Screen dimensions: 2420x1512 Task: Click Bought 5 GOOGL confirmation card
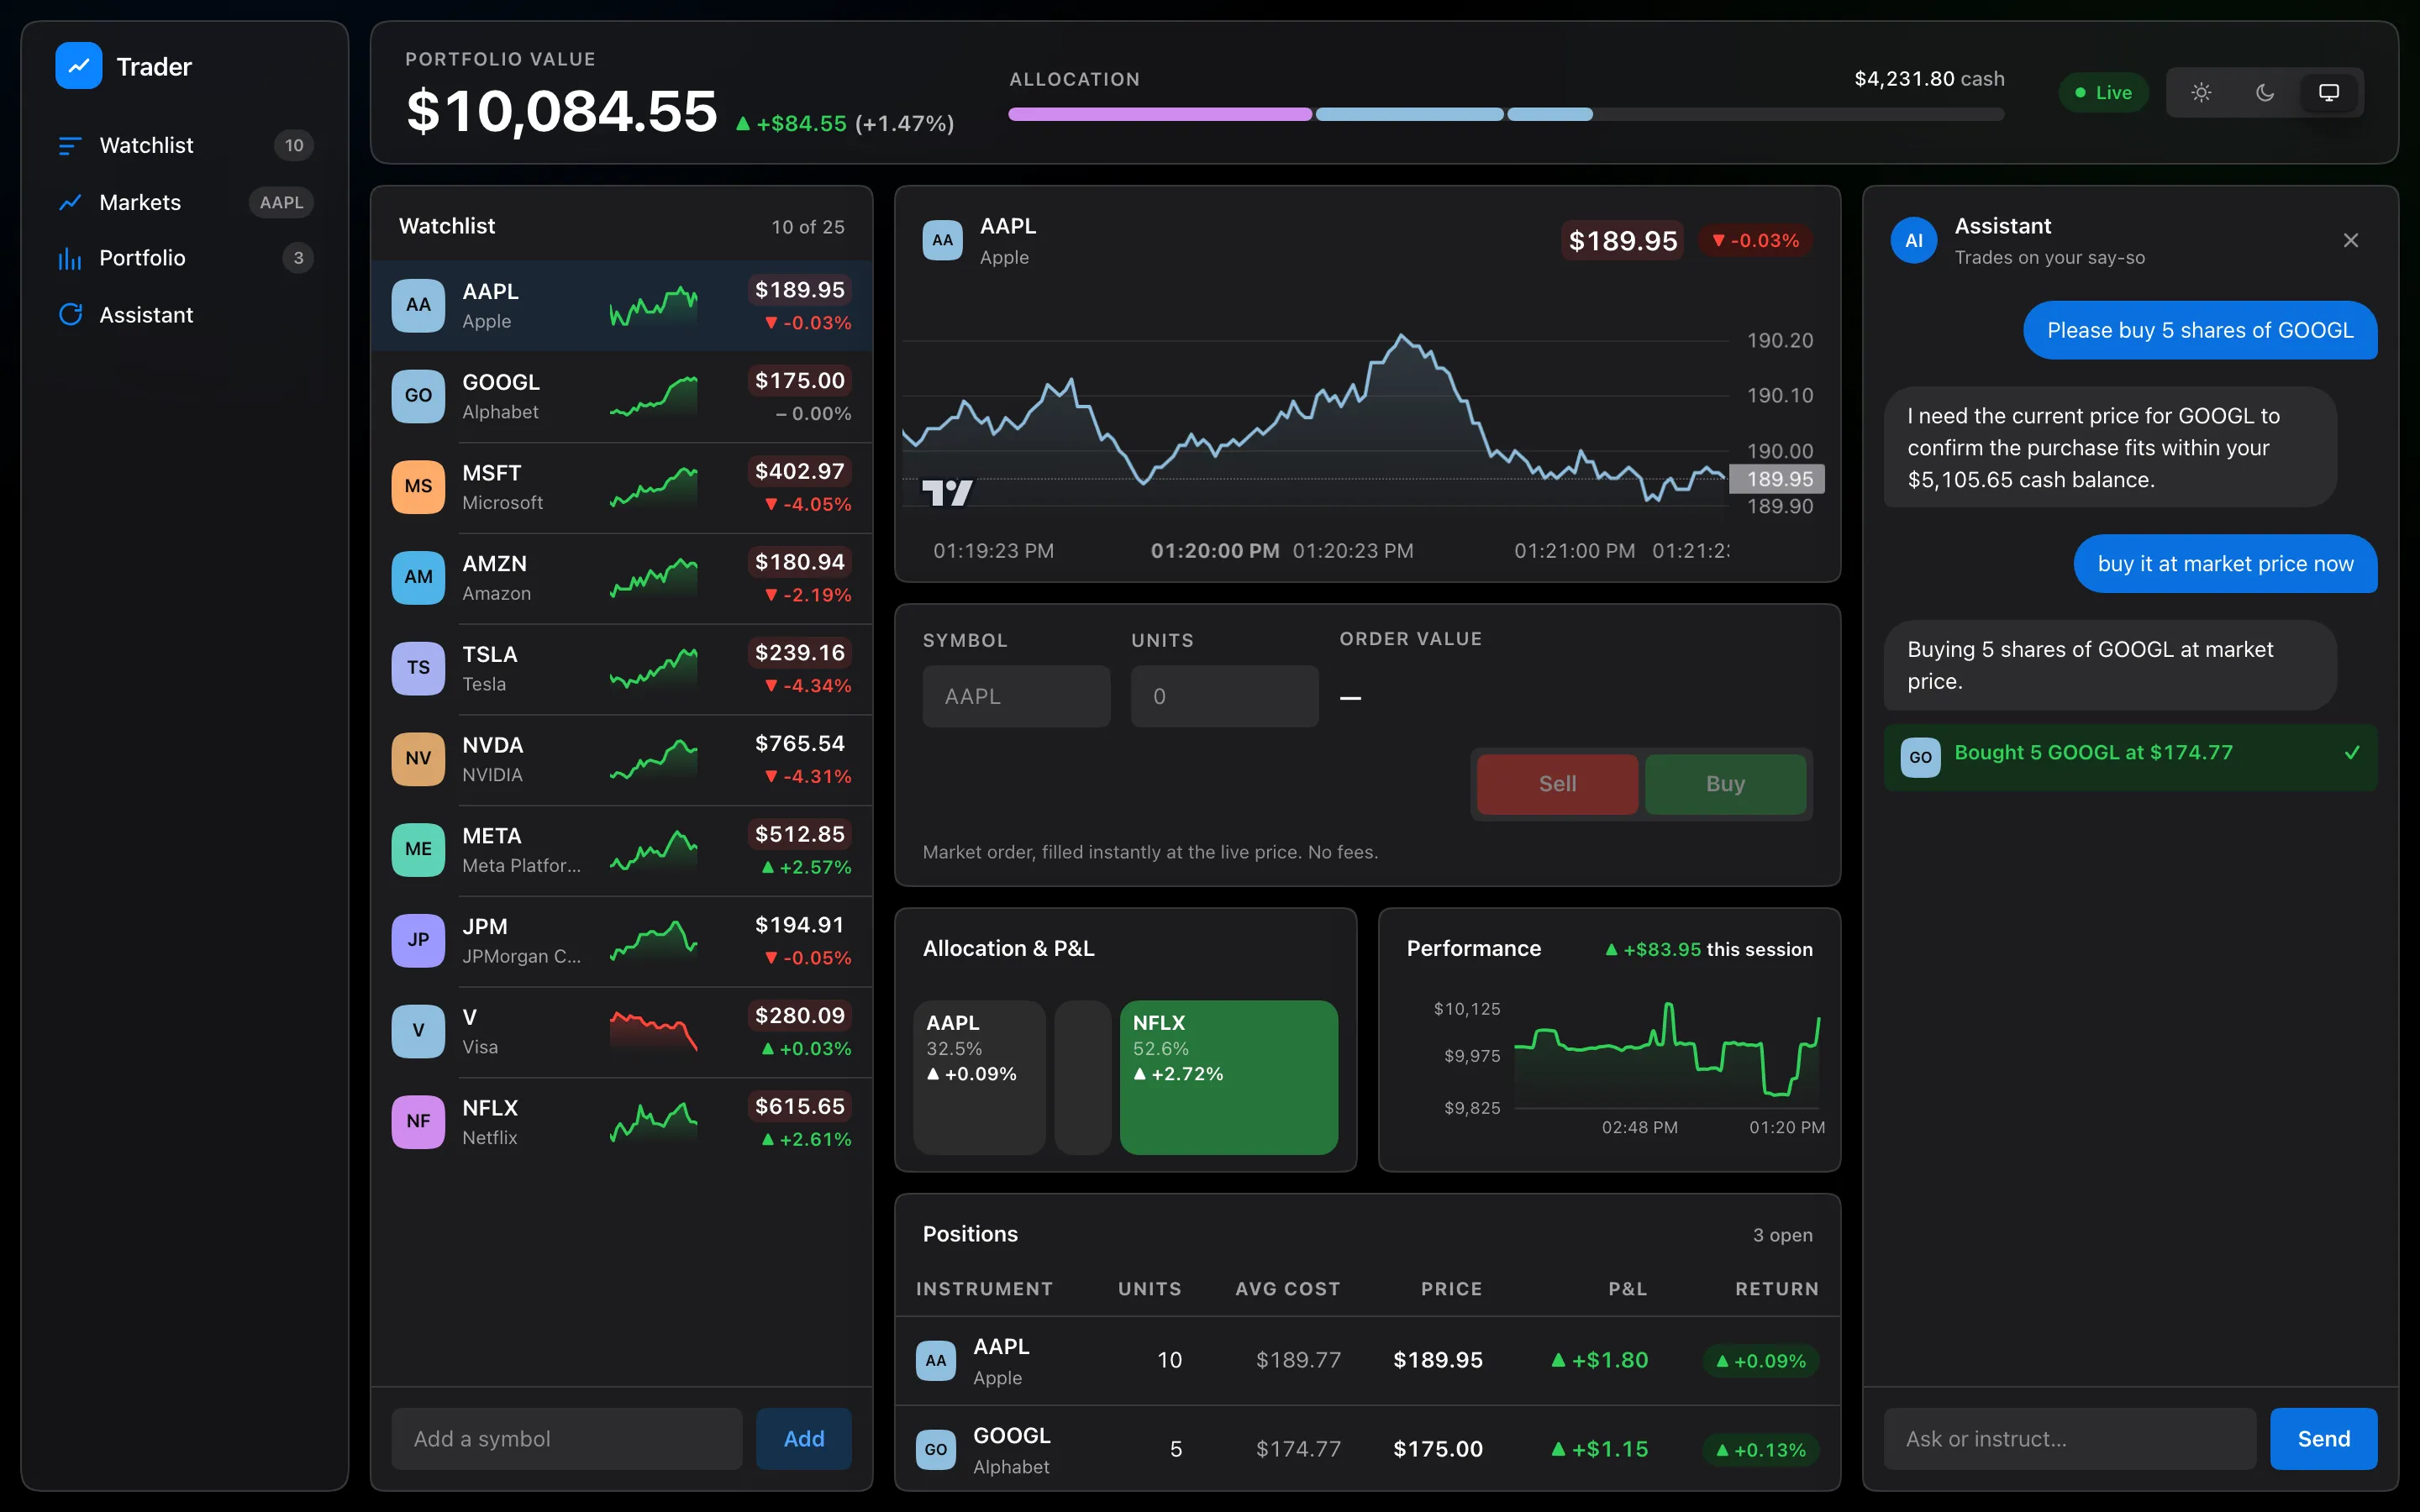tap(2130, 757)
